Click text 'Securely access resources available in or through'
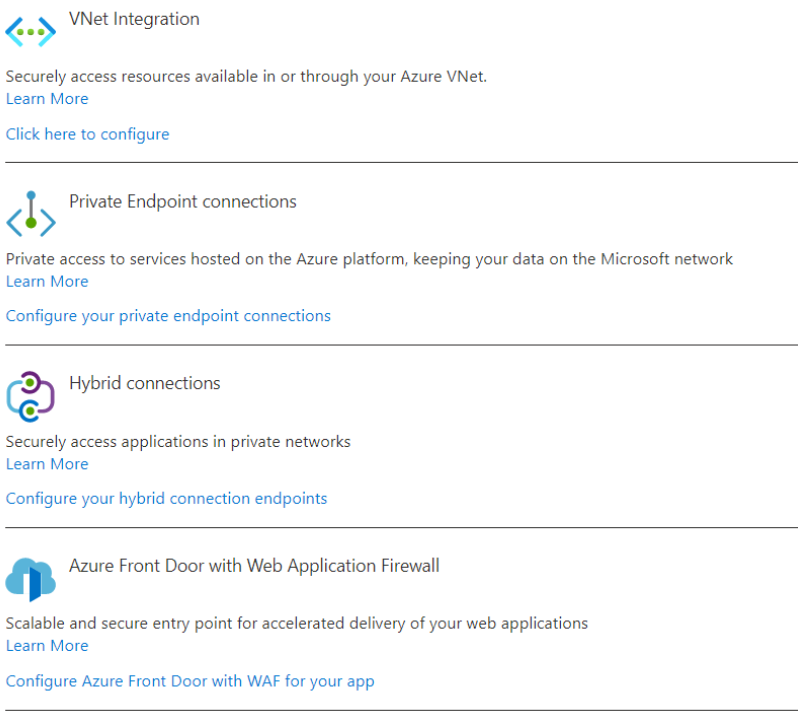Image resolution: width=802 pixels, height=714 pixels. pos(182,77)
